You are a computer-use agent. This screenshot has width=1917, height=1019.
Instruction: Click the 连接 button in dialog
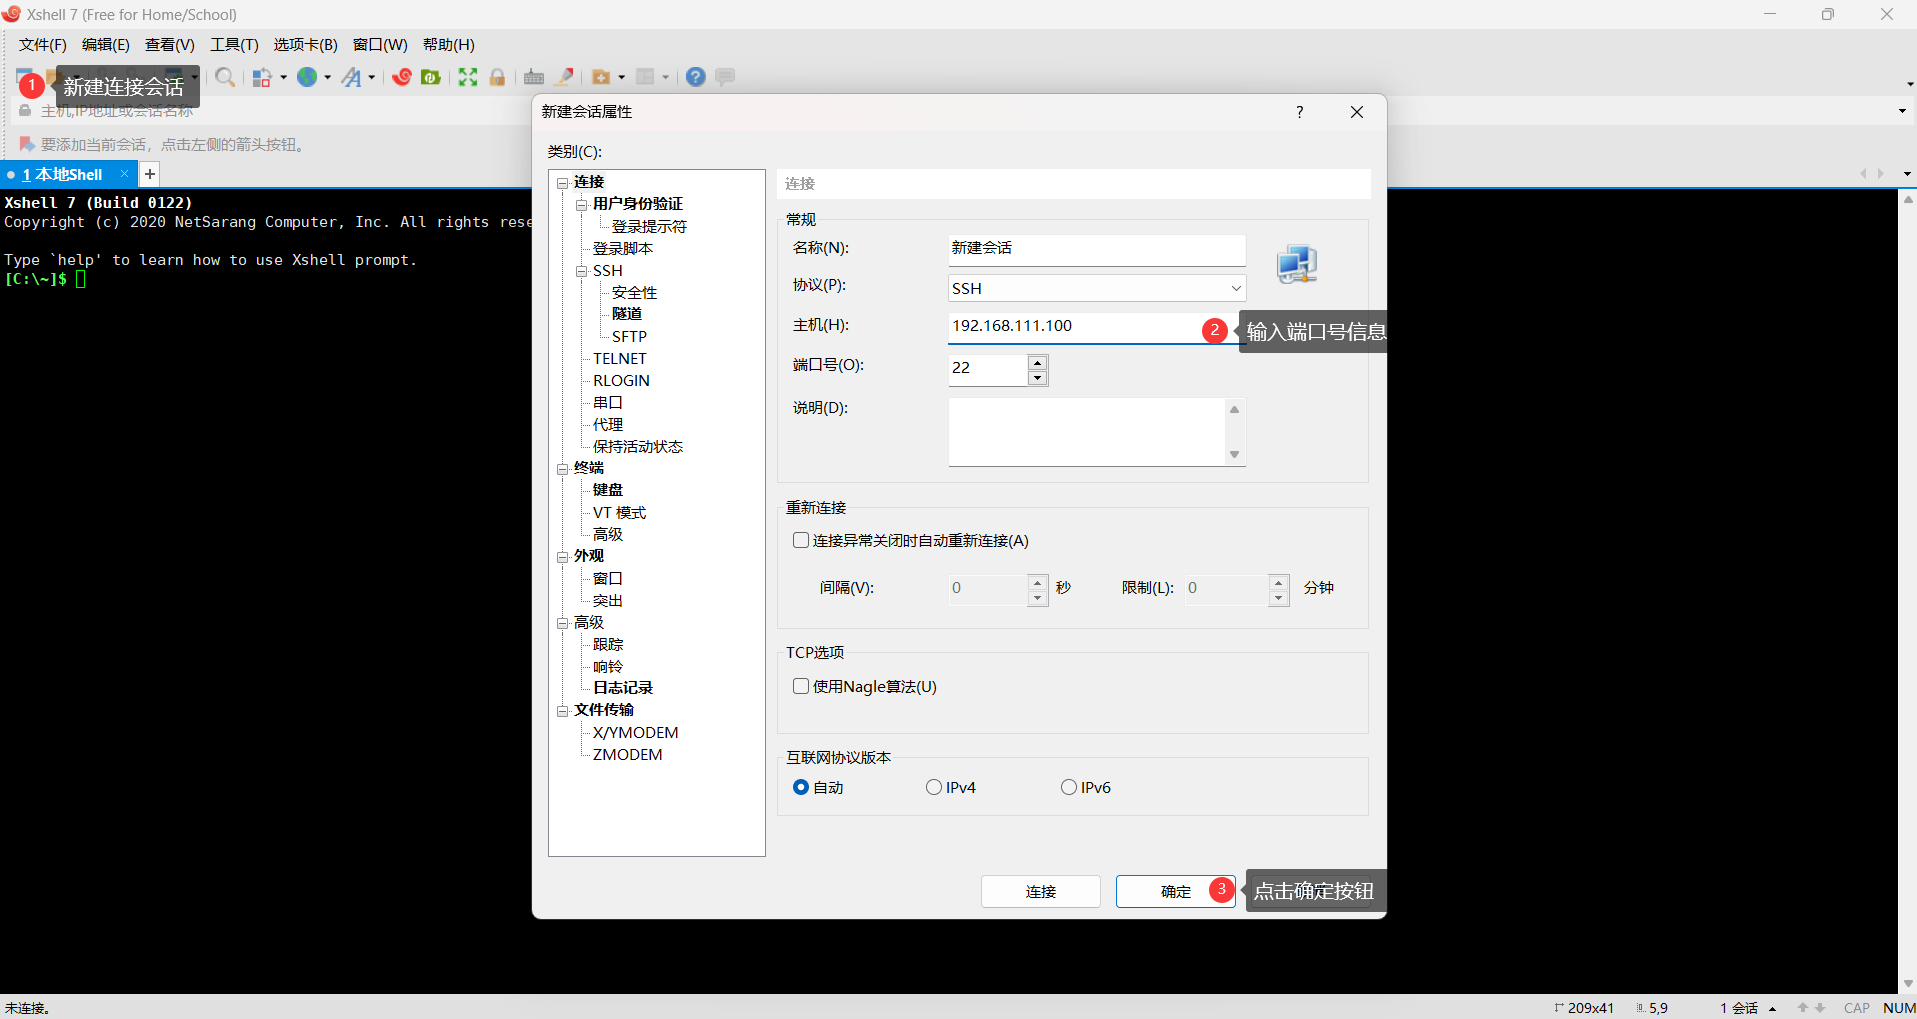point(1040,892)
